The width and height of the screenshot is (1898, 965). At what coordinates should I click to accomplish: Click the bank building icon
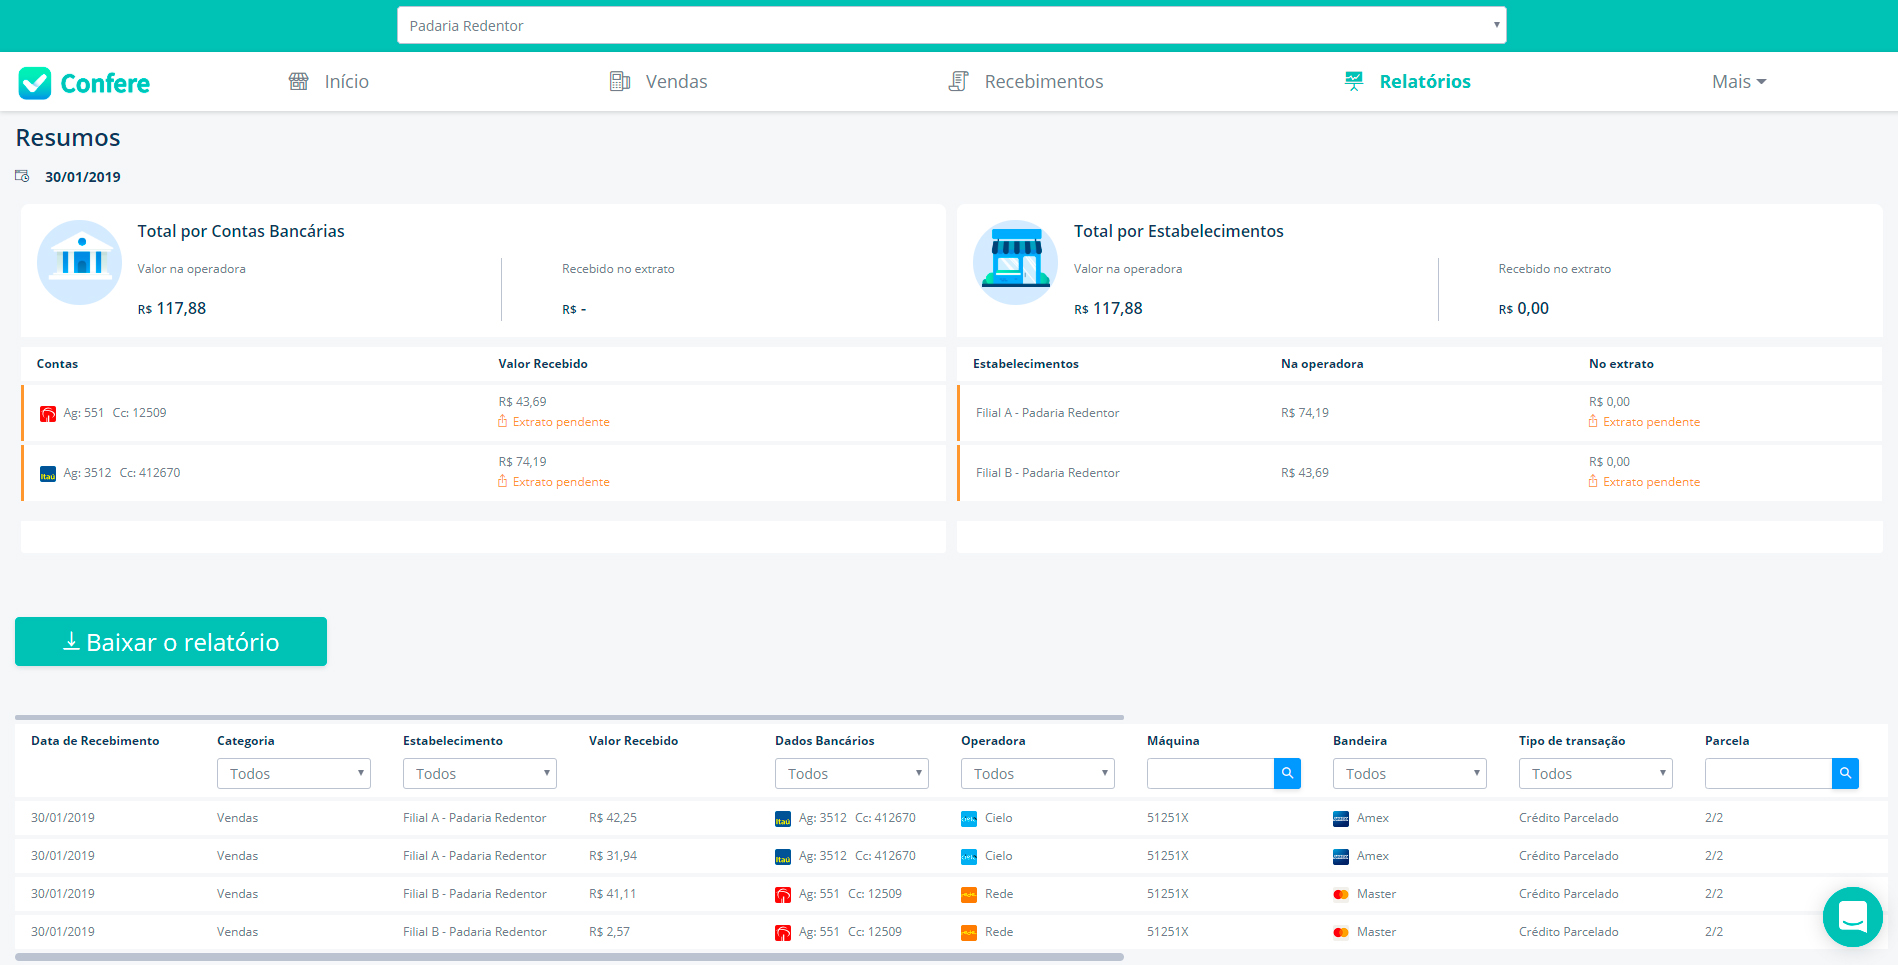coord(80,262)
